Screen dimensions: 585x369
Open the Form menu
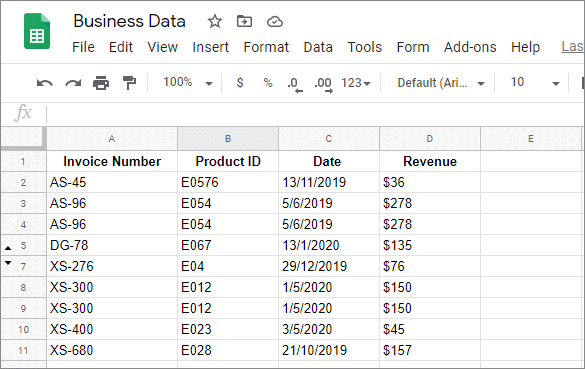[x=413, y=47]
